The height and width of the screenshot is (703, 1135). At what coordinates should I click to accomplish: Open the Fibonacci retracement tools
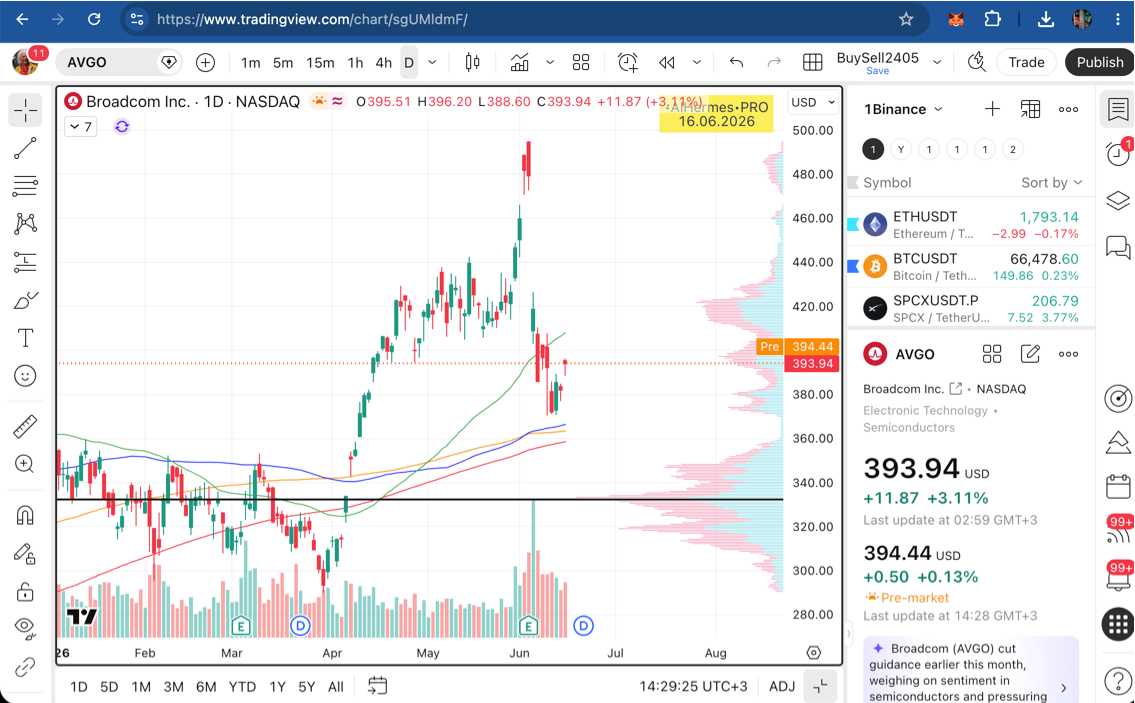[25, 186]
